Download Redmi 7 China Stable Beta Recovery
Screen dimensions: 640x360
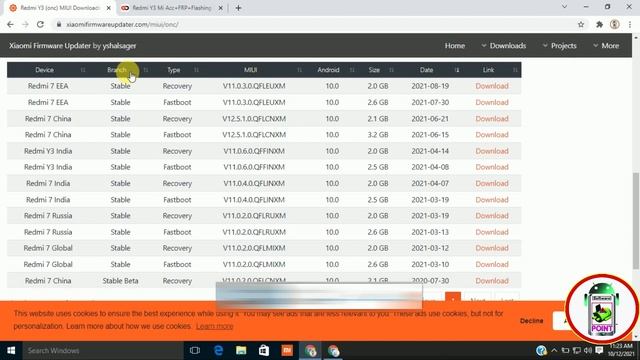click(x=492, y=281)
